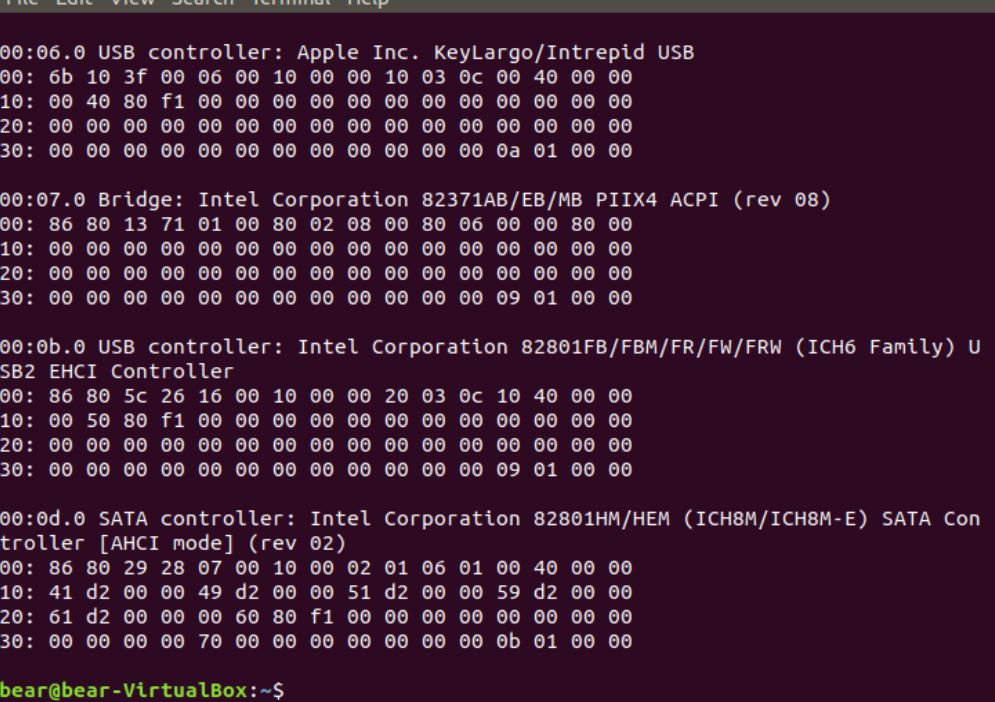Viewport: 995px width, 702px height.
Task: Click hex row starting '00: 6b 10 3f'
Action: click(x=316, y=77)
